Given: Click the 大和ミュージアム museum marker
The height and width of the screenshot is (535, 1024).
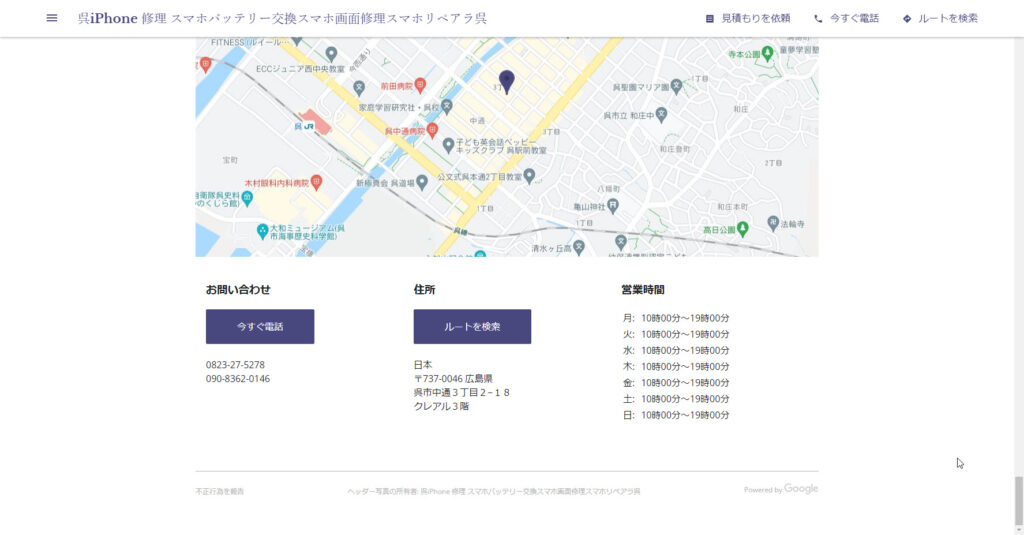Looking at the screenshot, I should point(263,231).
